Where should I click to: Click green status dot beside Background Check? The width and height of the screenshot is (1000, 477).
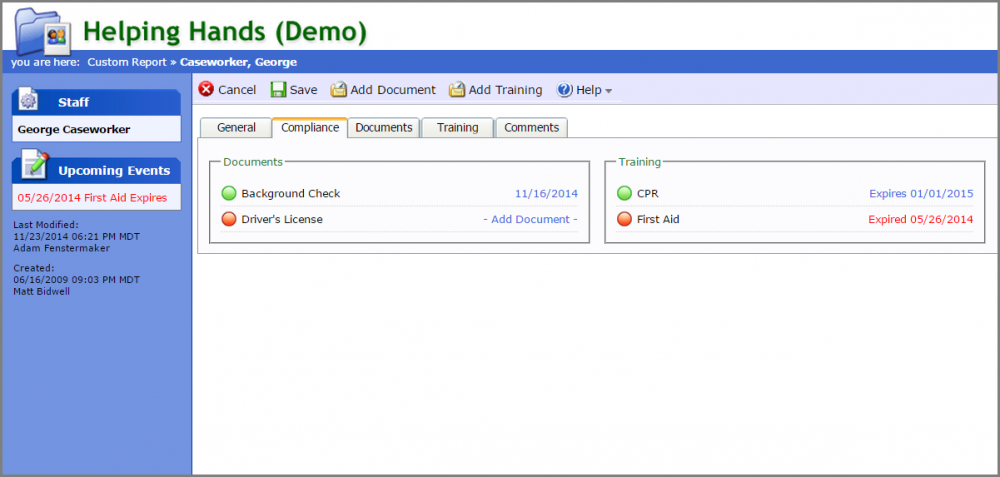click(x=229, y=193)
